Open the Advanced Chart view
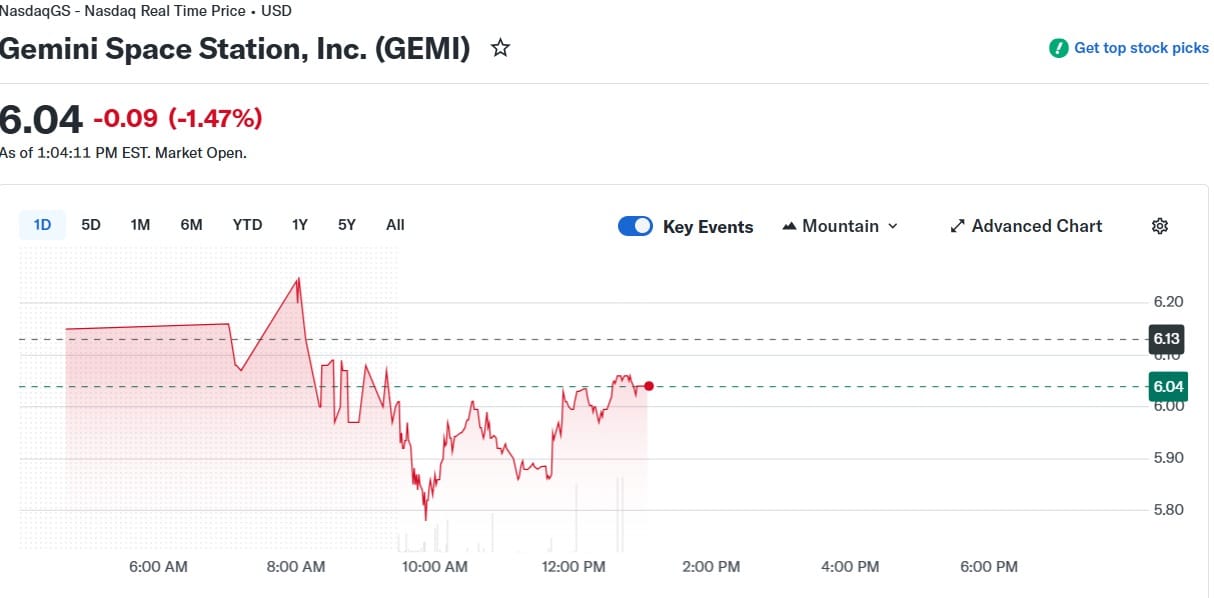The height and width of the screenshot is (598, 1214). pos(1036,226)
